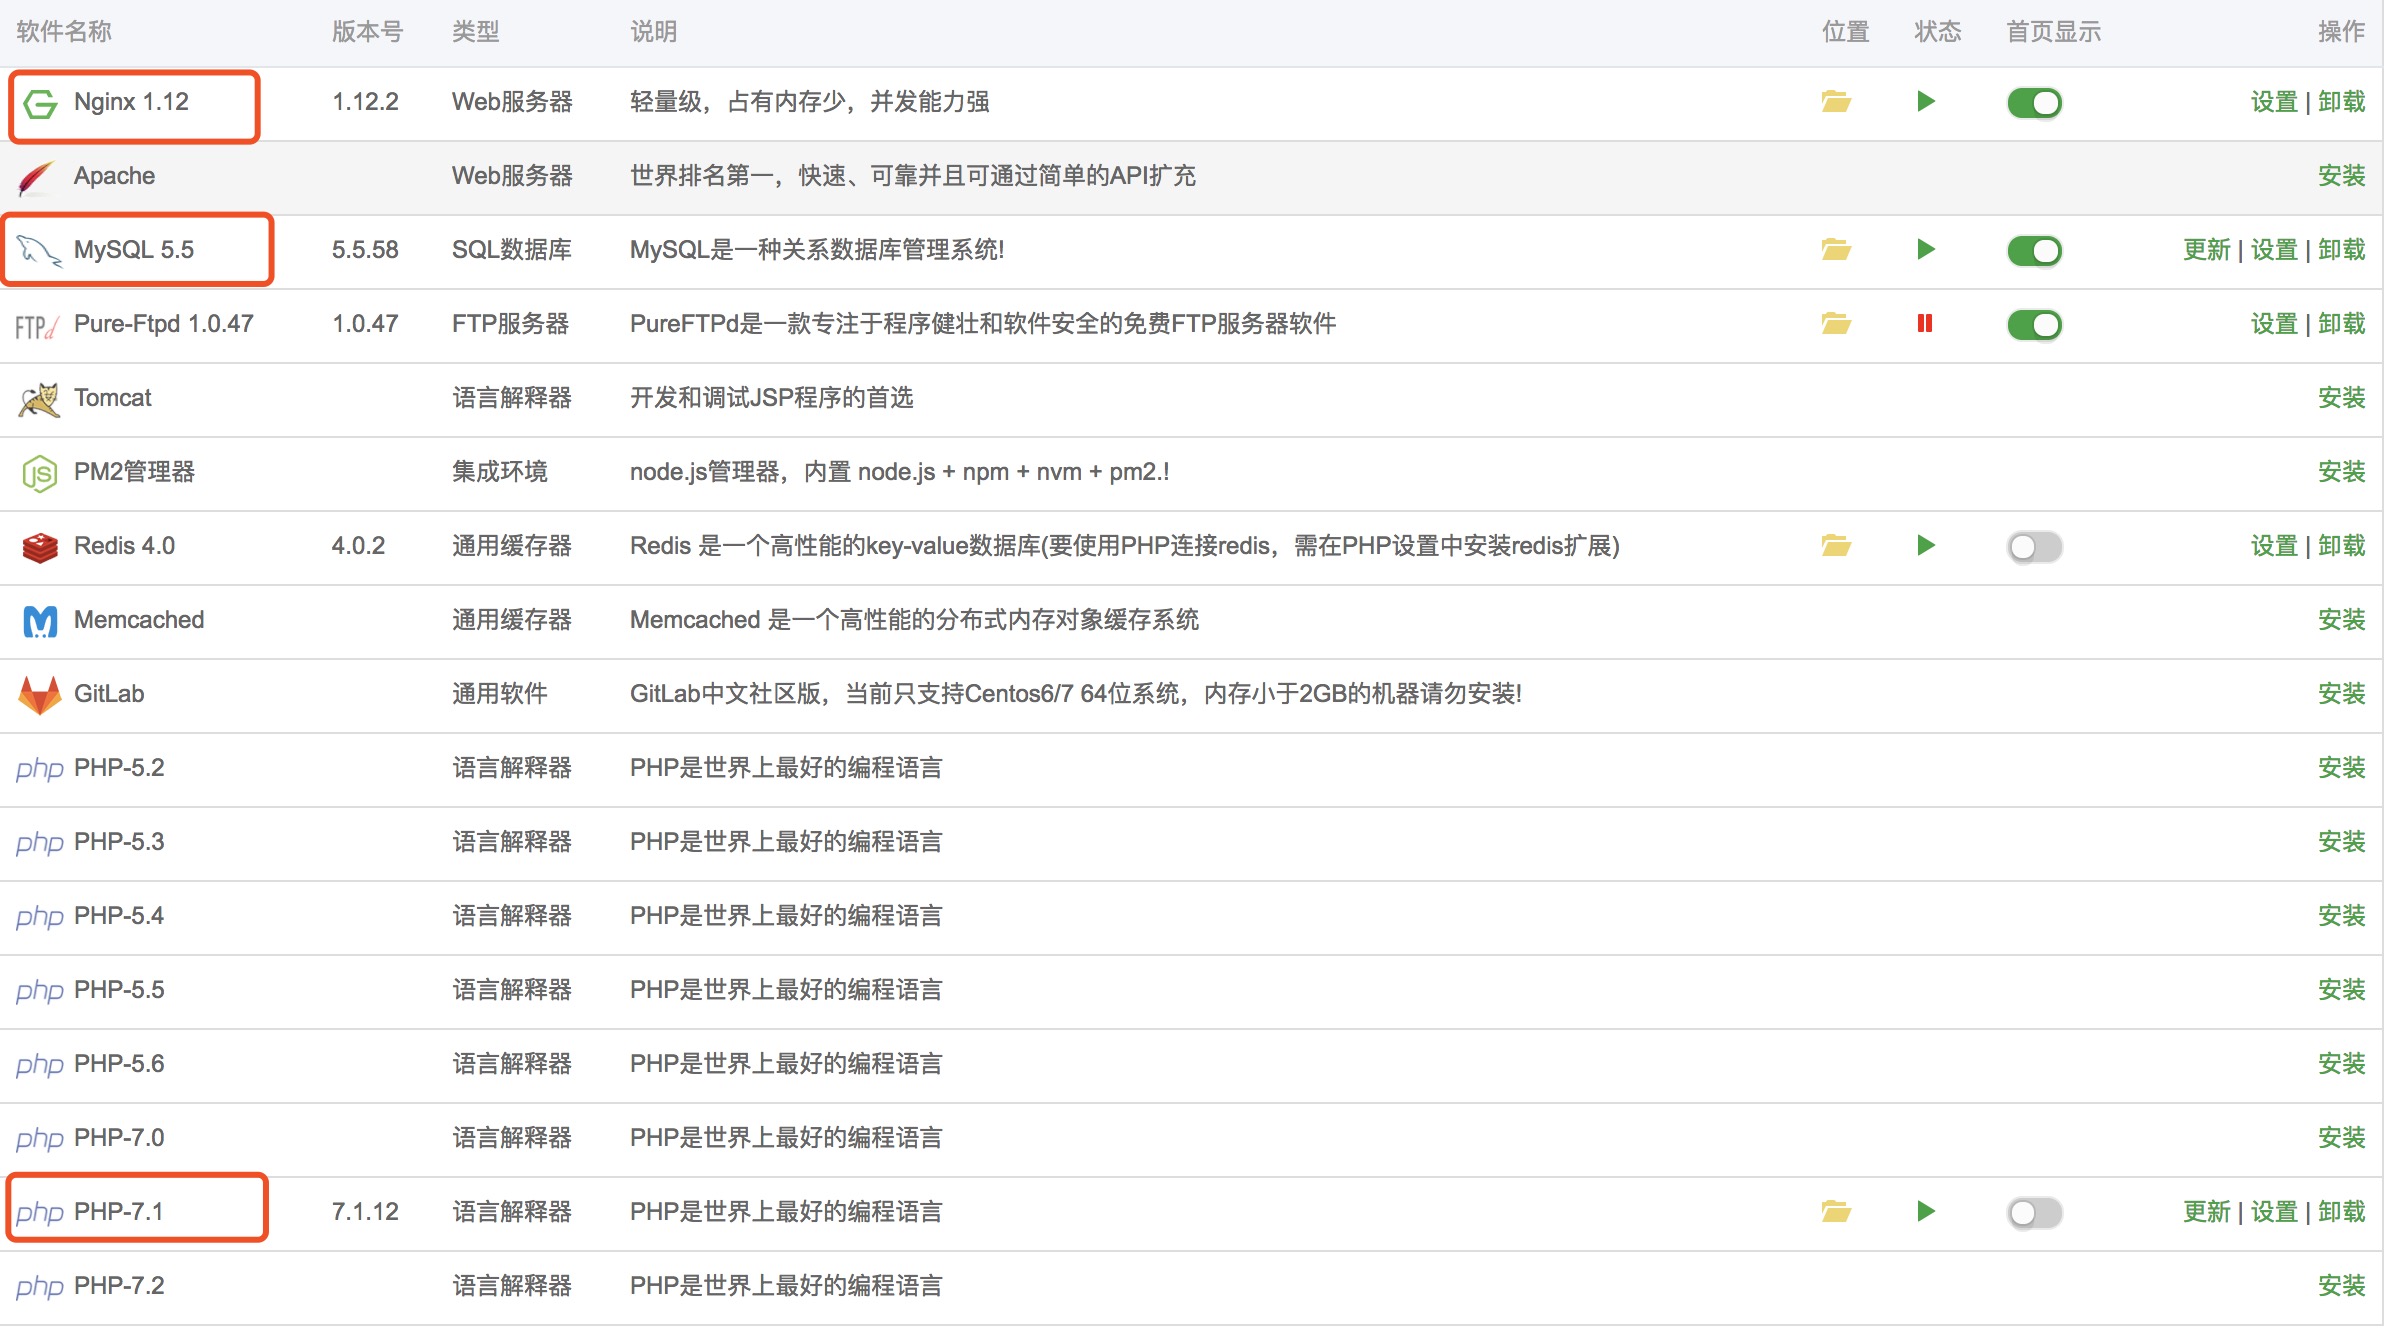Click the MySQL version 5.5.58 cell

365,250
